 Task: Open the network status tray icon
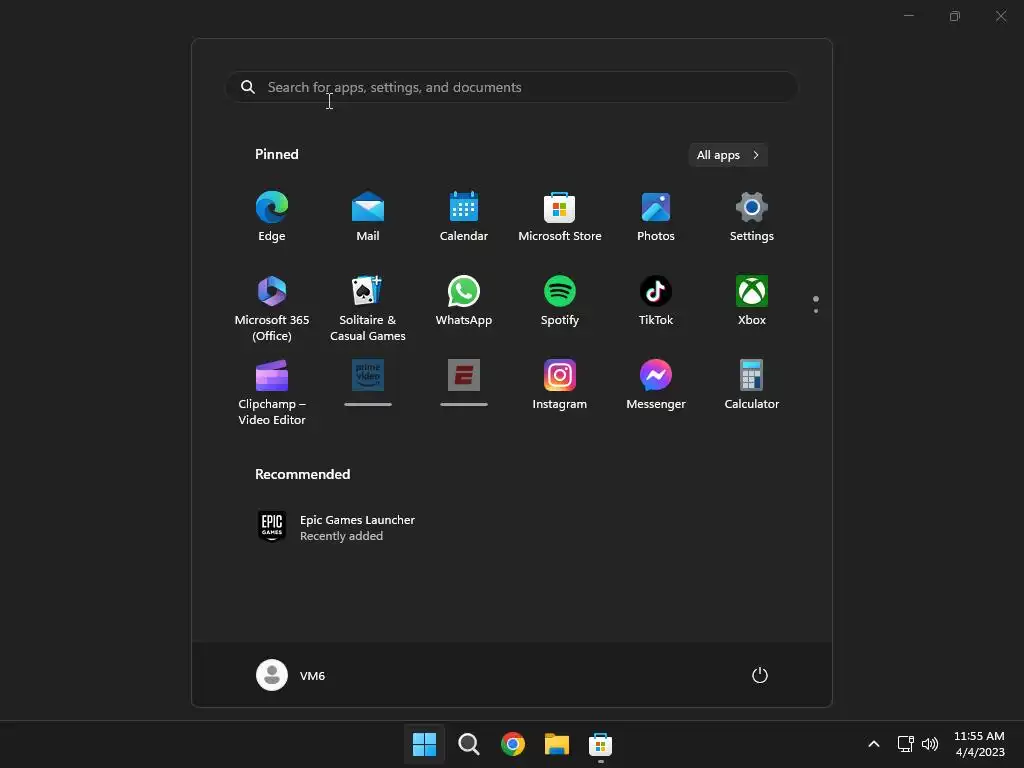tap(905, 744)
